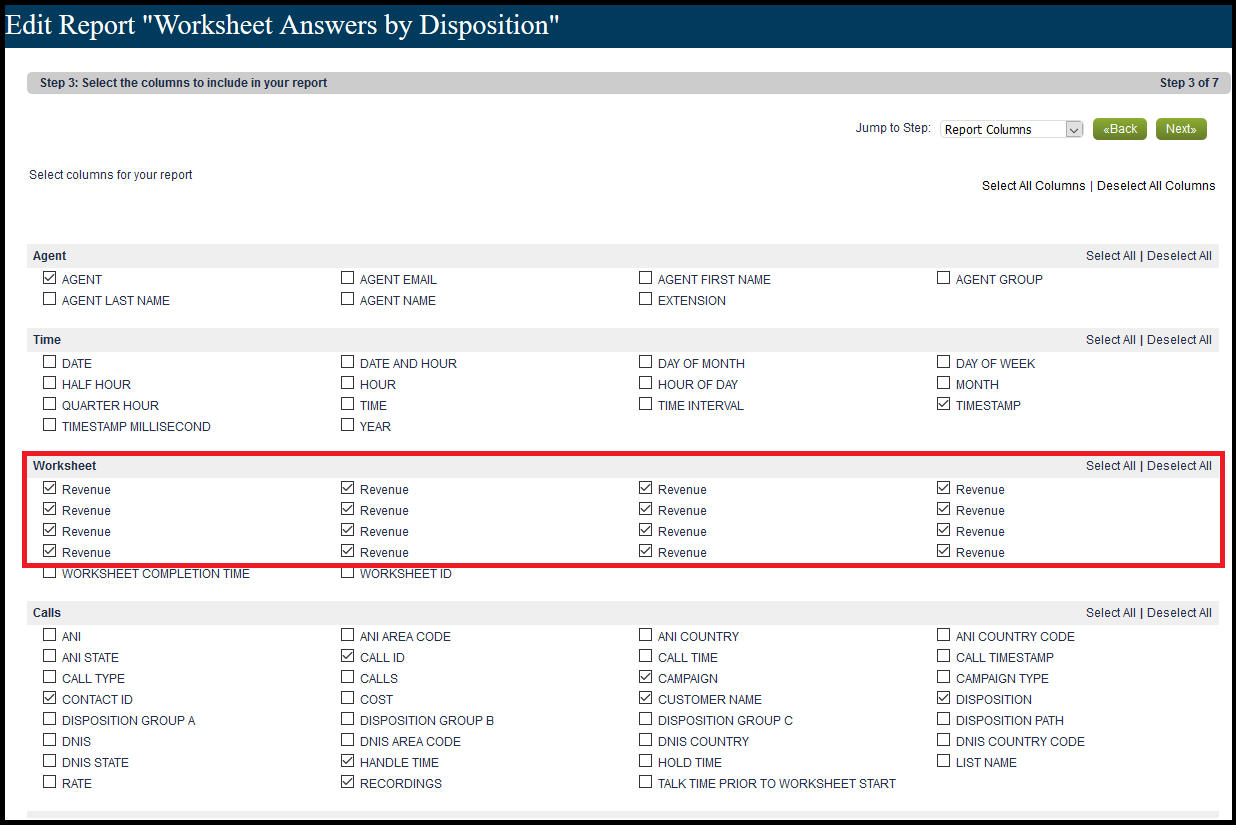This screenshot has width=1236, height=825.
Task: Check the TIME INTERVAL checkbox
Action: pyautogui.click(x=646, y=404)
